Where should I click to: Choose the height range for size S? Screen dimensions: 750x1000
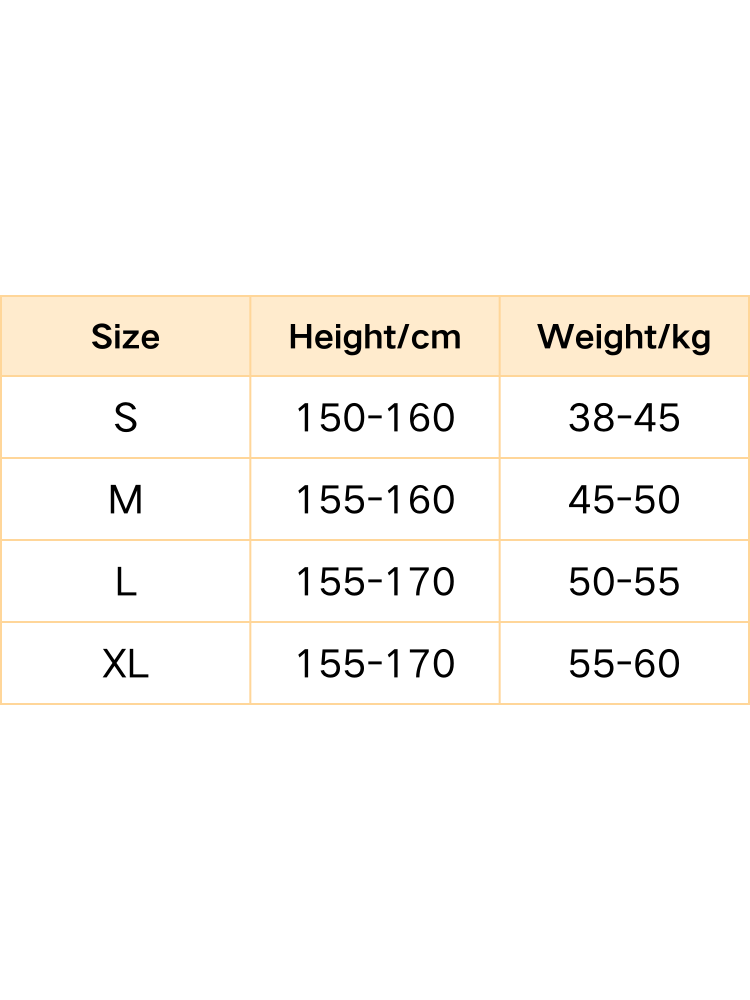[x=375, y=418]
